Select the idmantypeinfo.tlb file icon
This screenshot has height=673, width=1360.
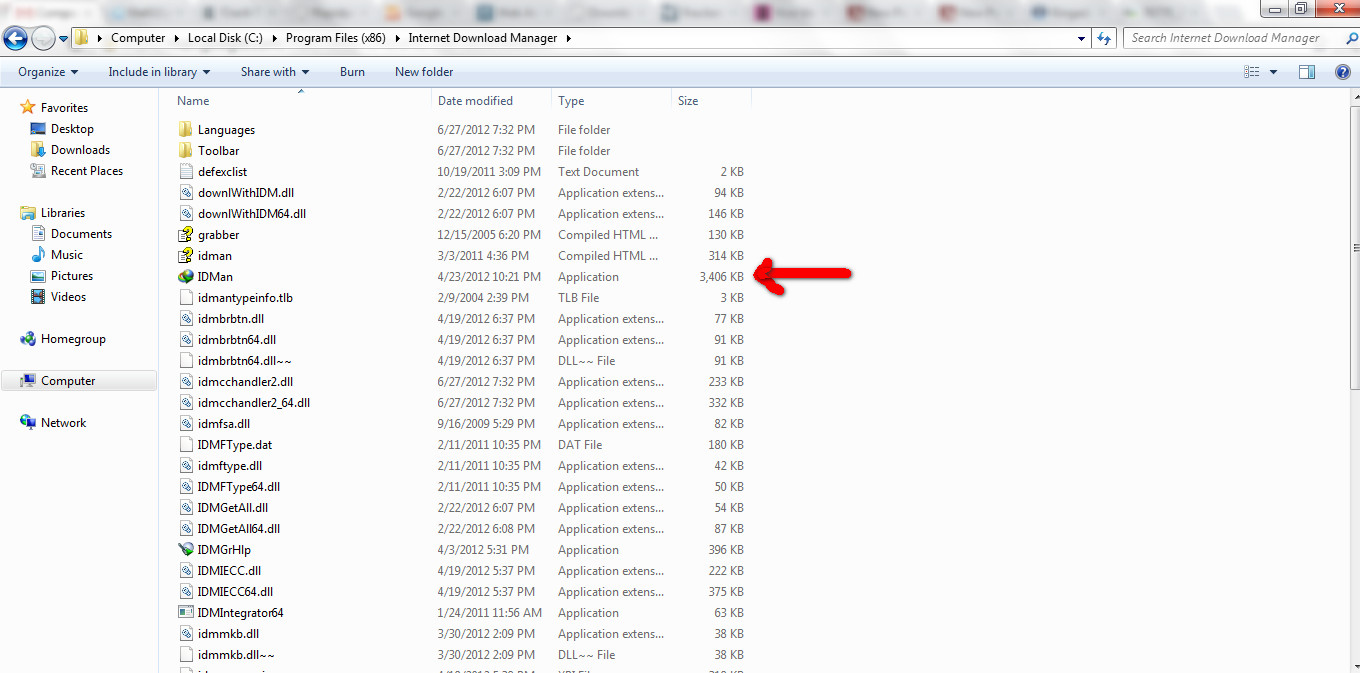click(x=185, y=298)
